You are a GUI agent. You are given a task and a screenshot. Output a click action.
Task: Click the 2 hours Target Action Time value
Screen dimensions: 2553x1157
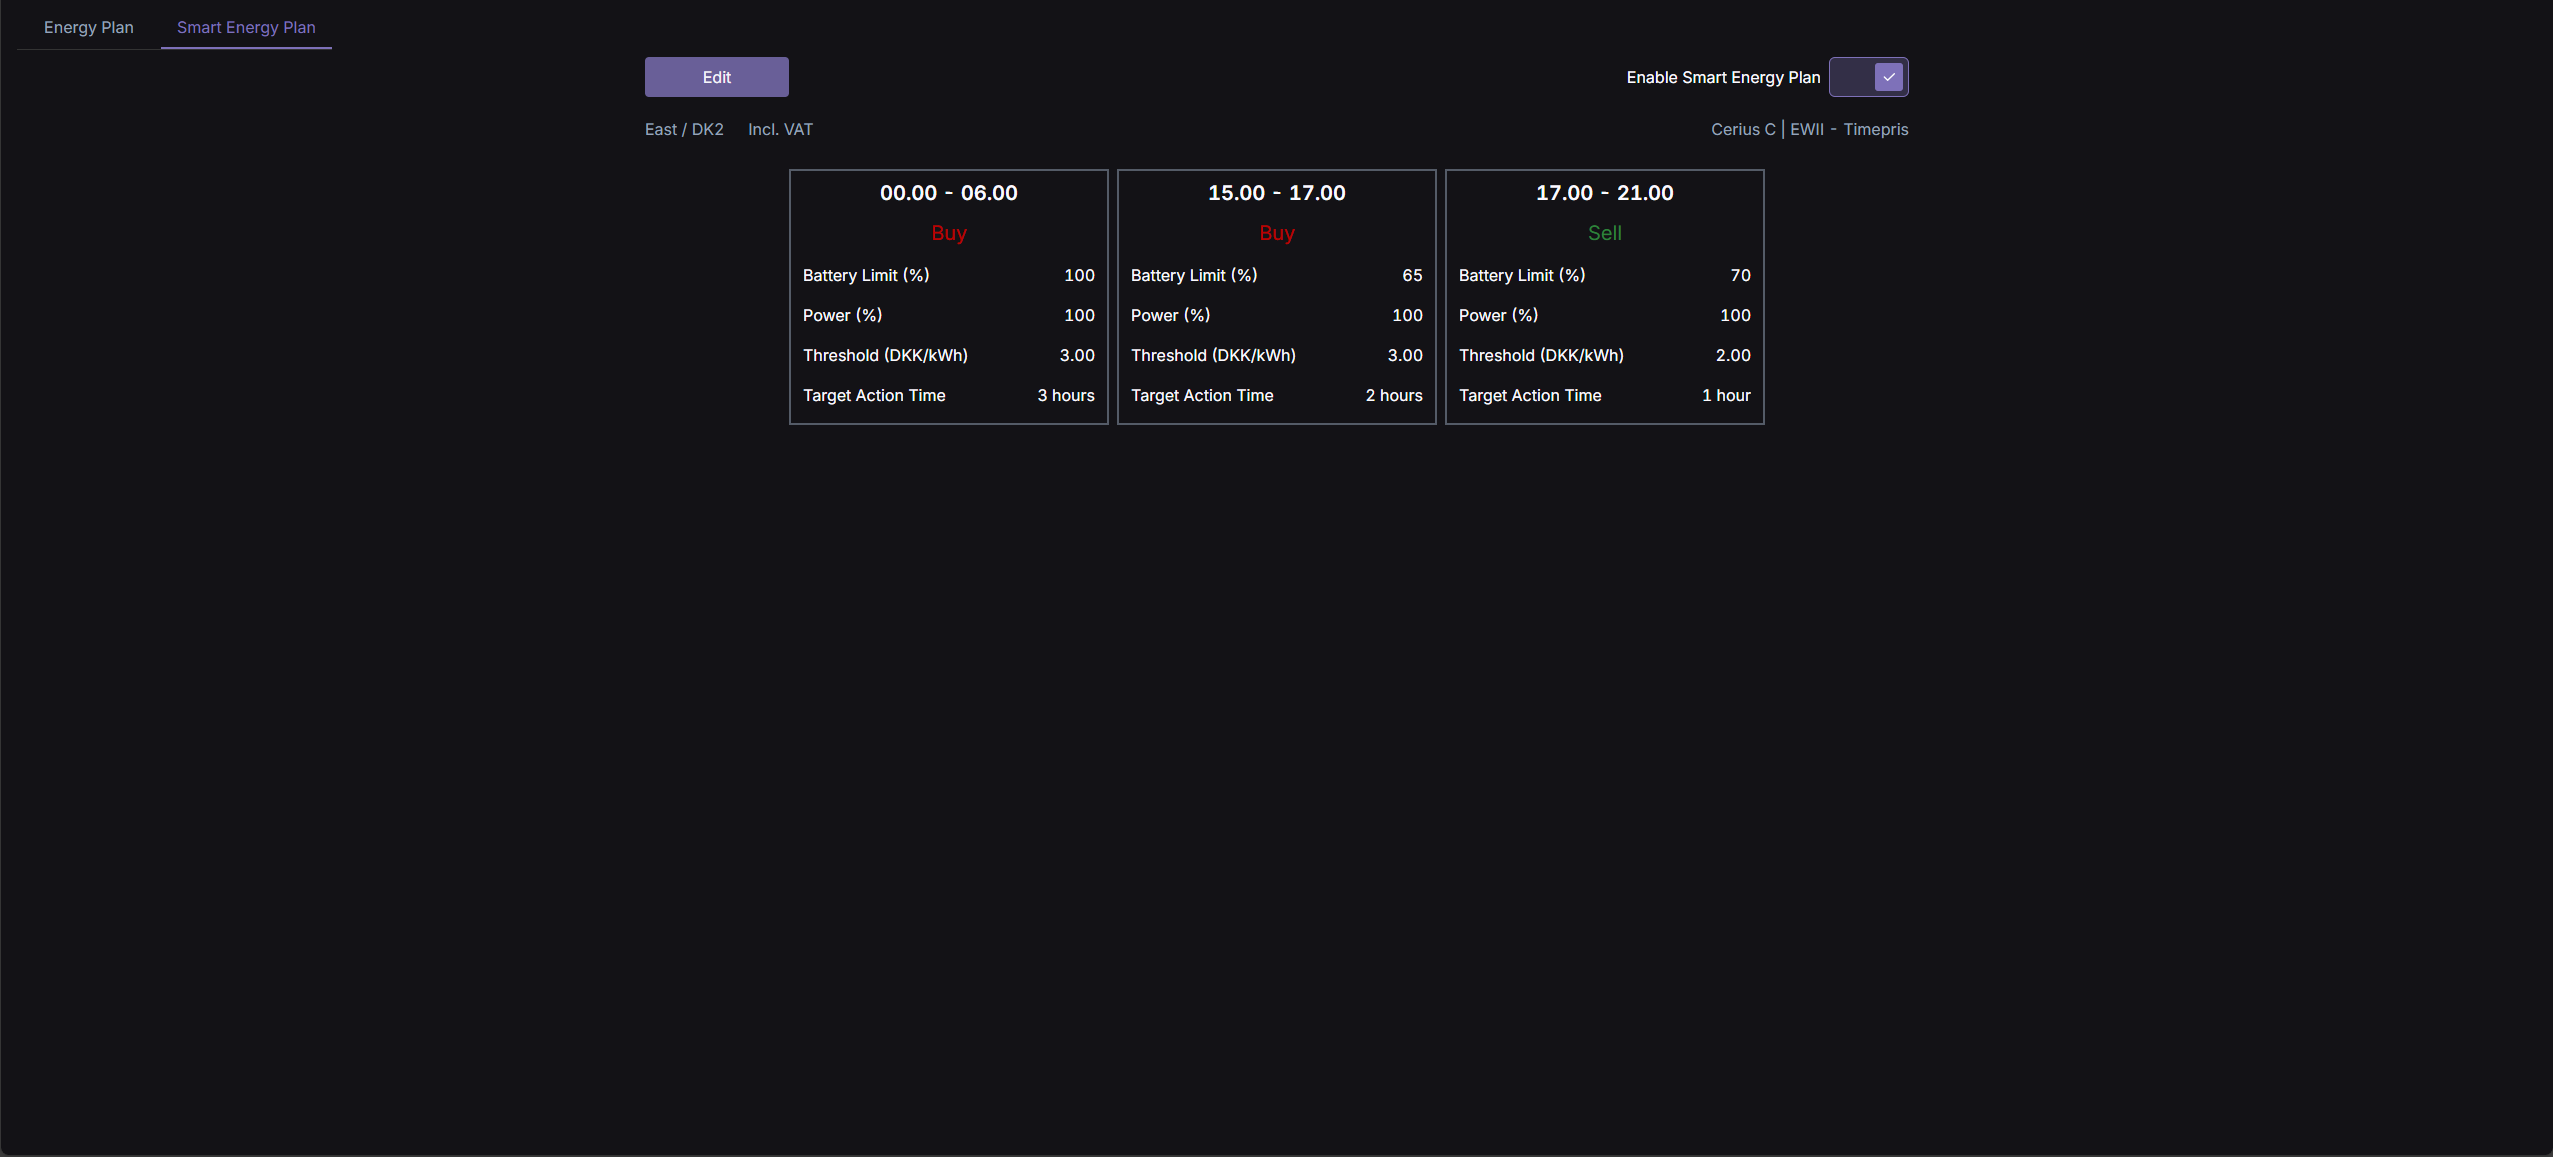(x=1393, y=395)
